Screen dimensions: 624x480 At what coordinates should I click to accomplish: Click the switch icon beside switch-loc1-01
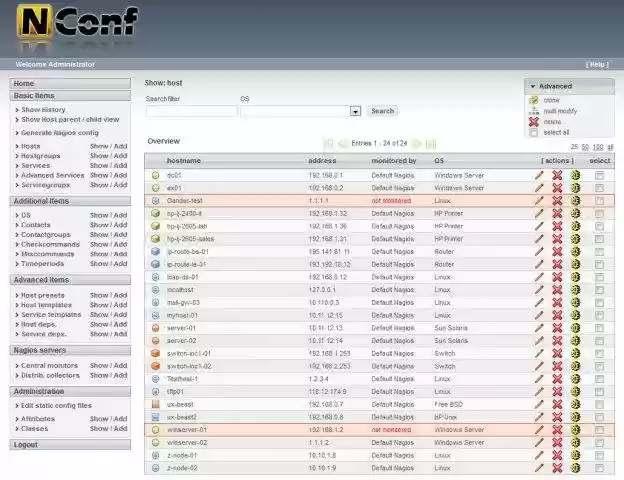156,353
